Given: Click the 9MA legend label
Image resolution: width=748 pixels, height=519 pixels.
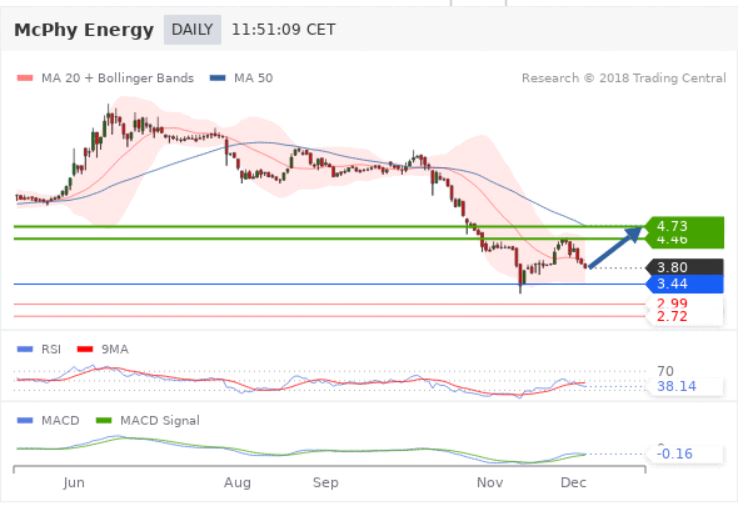Looking at the screenshot, I should click(115, 349).
